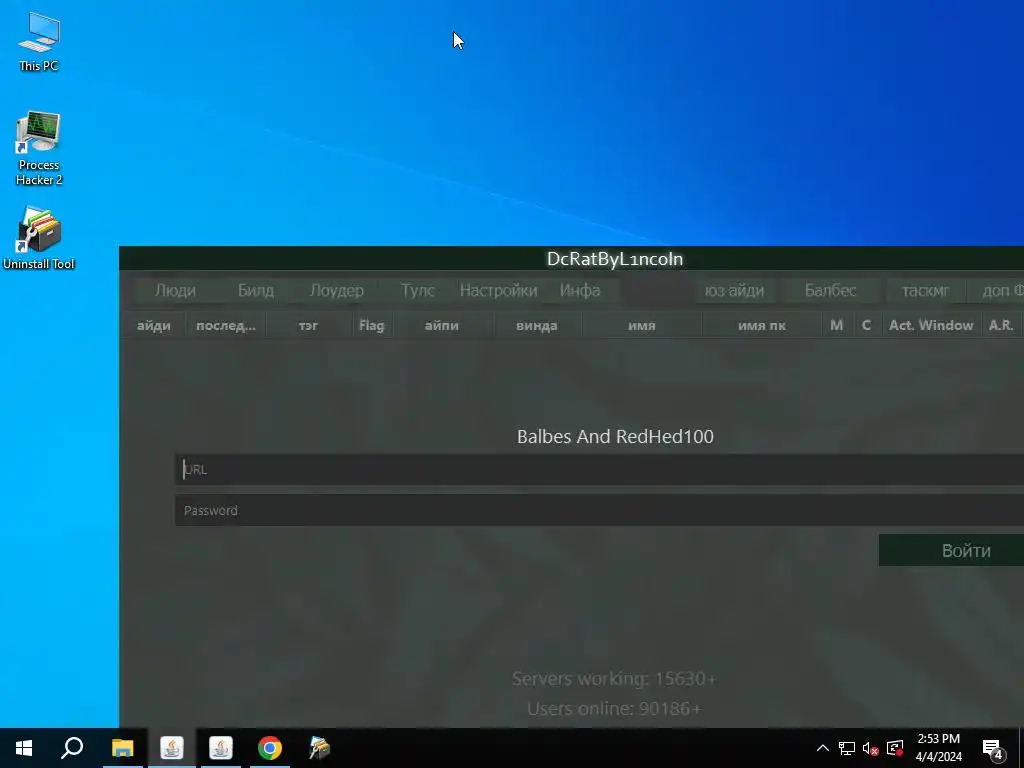Open the Лоудер tab
Image resolution: width=1024 pixels, height=768 pixels.
coord(336,291)
